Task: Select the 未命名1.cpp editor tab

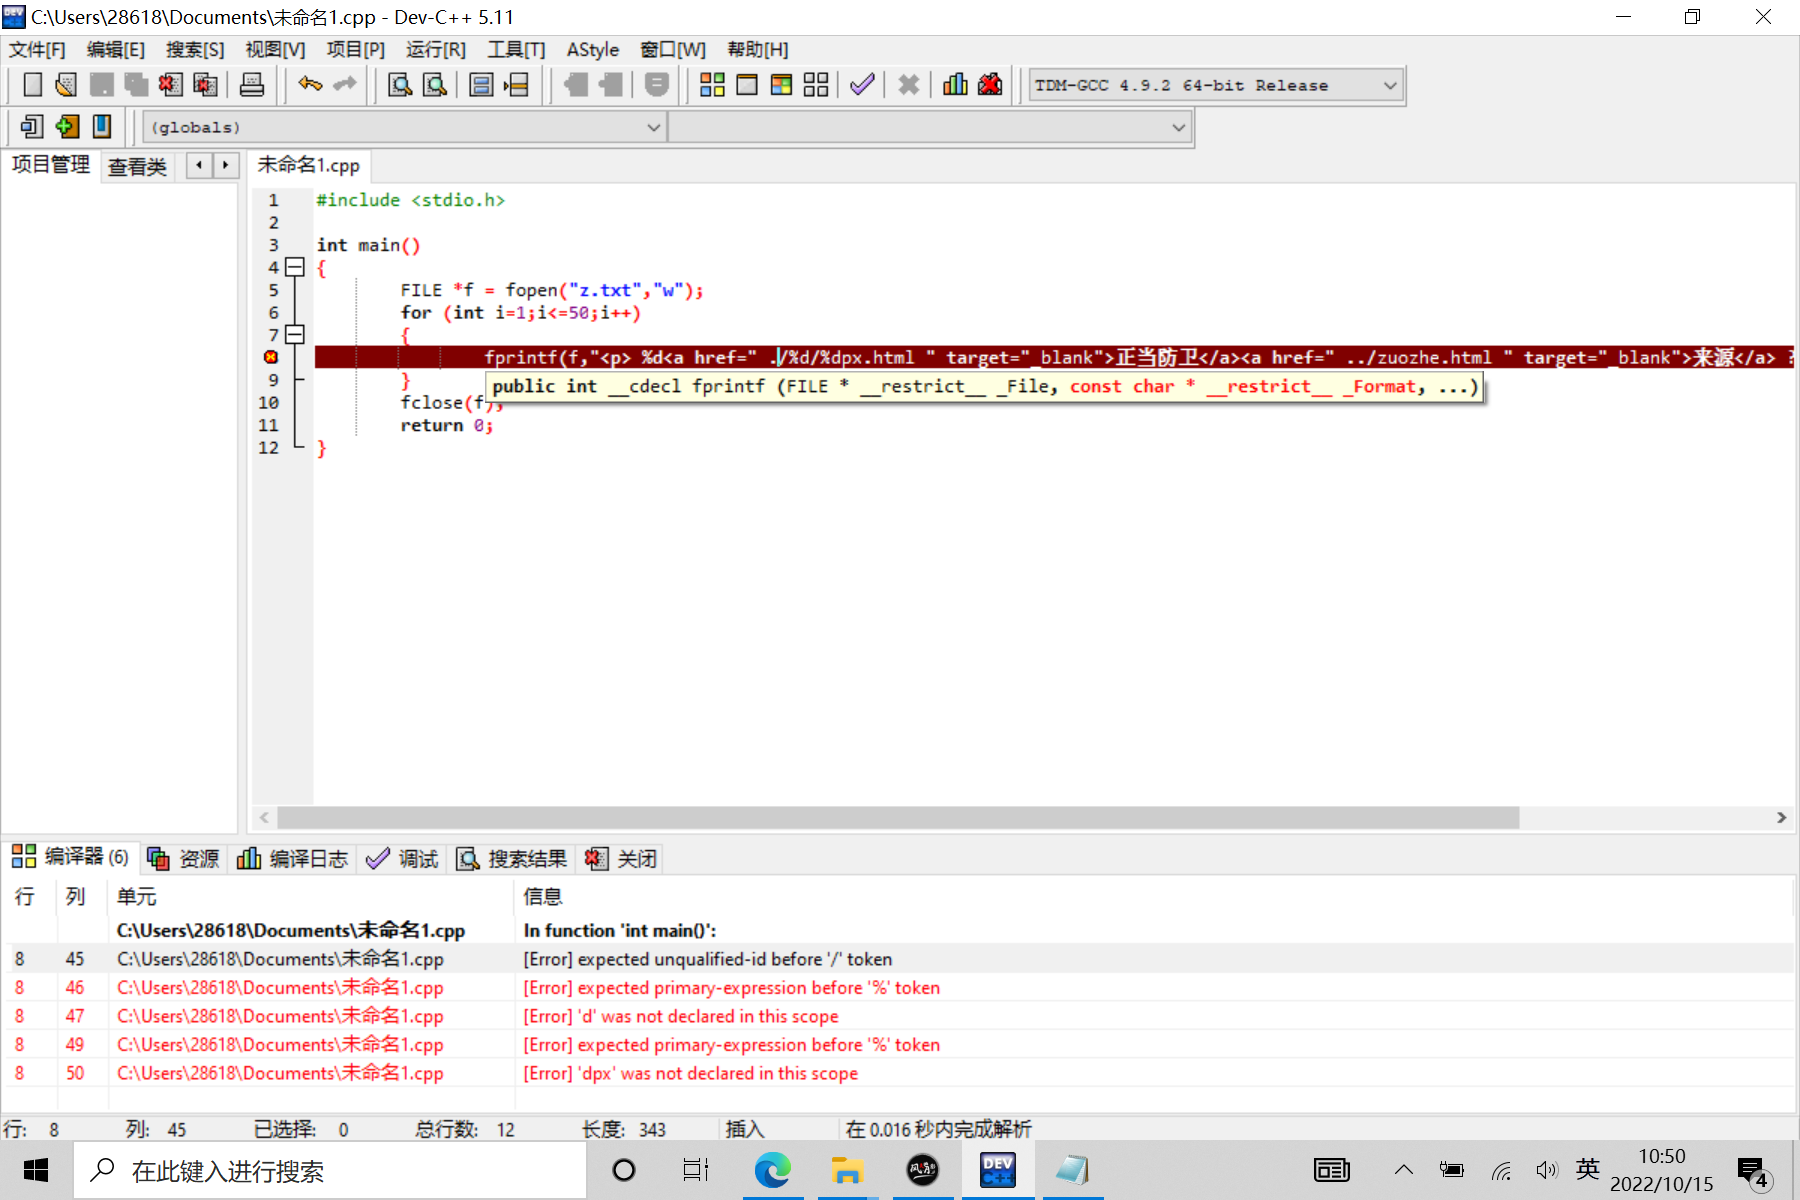Action: pos(309,165)
